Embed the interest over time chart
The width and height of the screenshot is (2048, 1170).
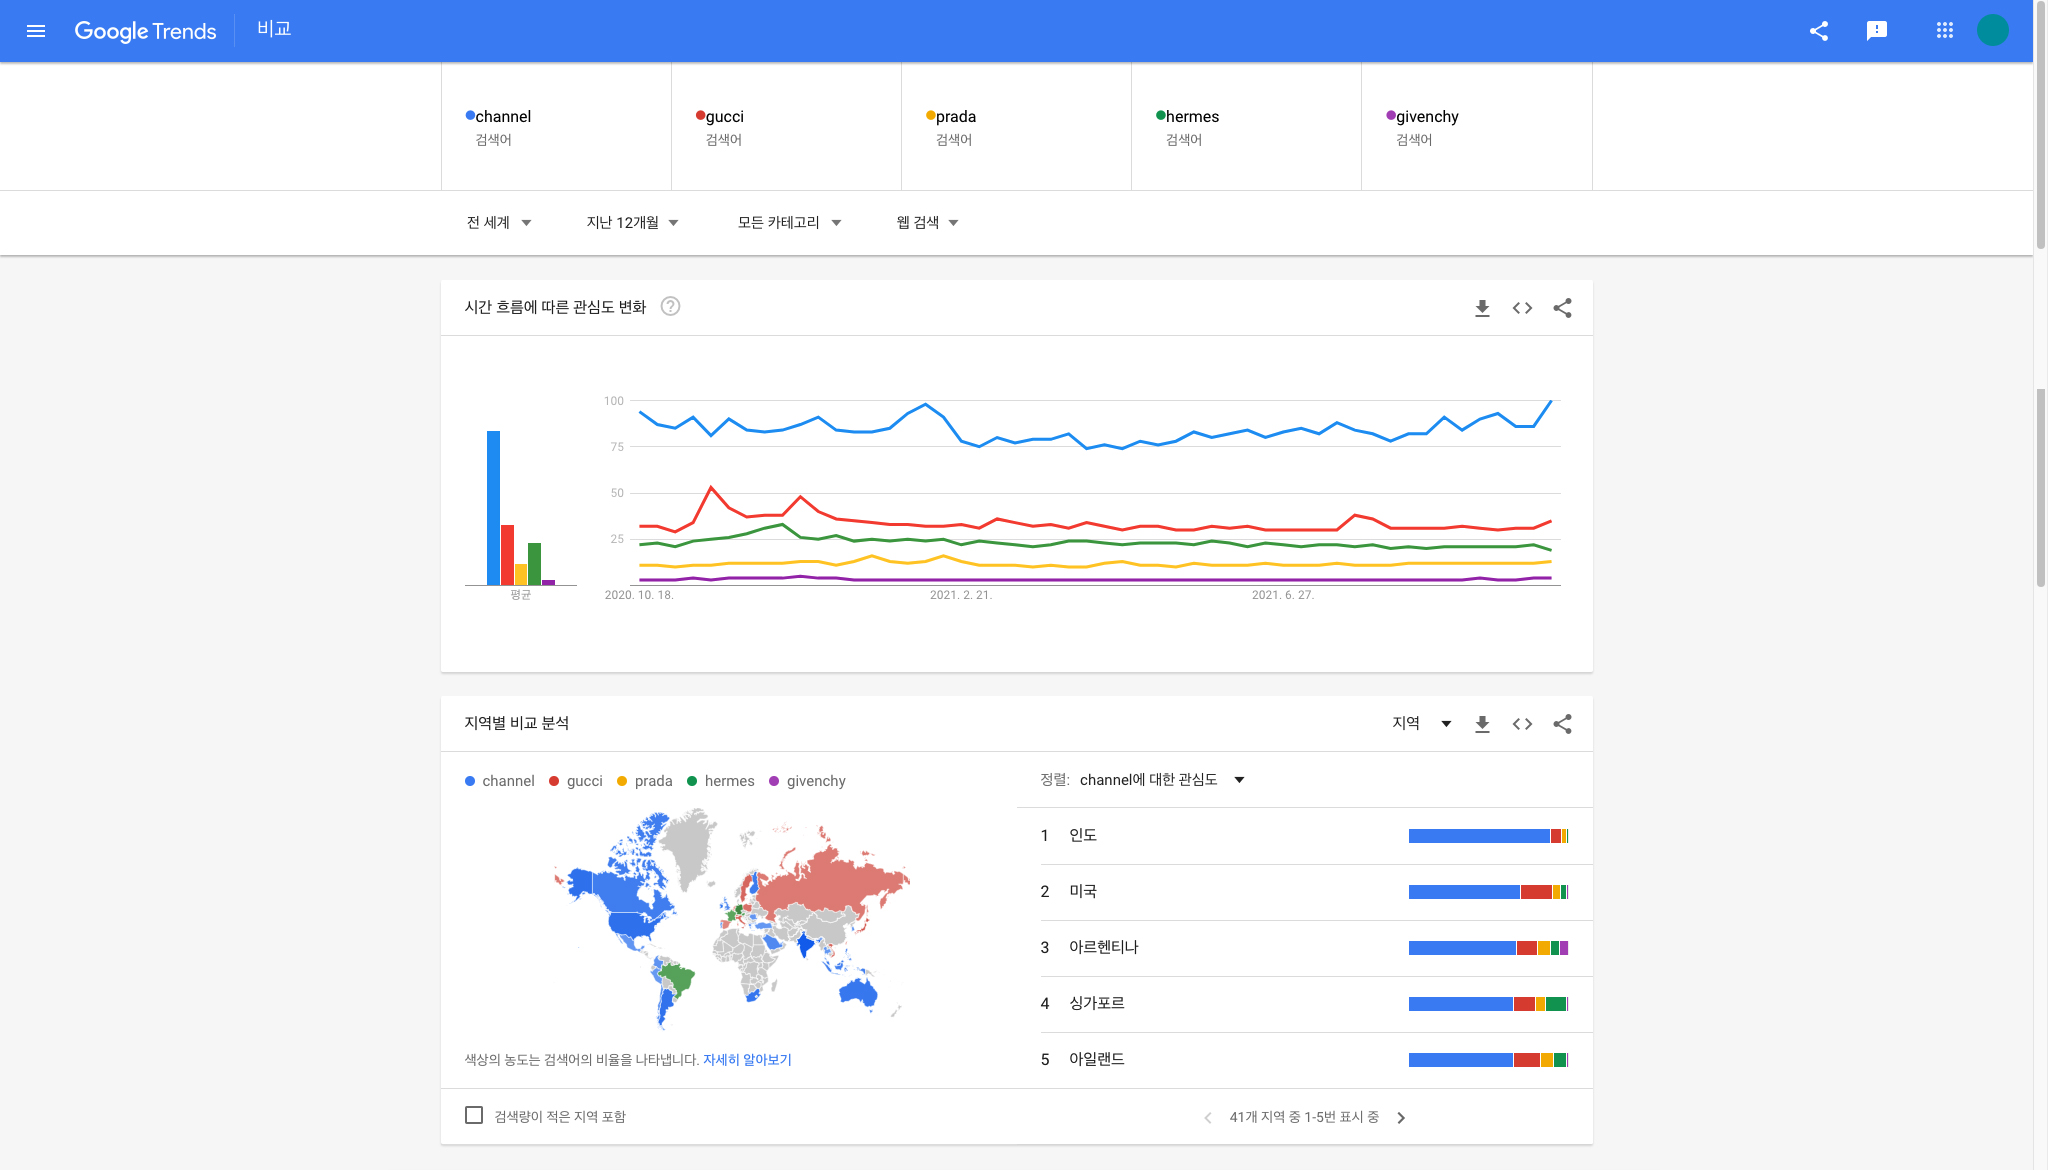click(x=1522, y=308)
